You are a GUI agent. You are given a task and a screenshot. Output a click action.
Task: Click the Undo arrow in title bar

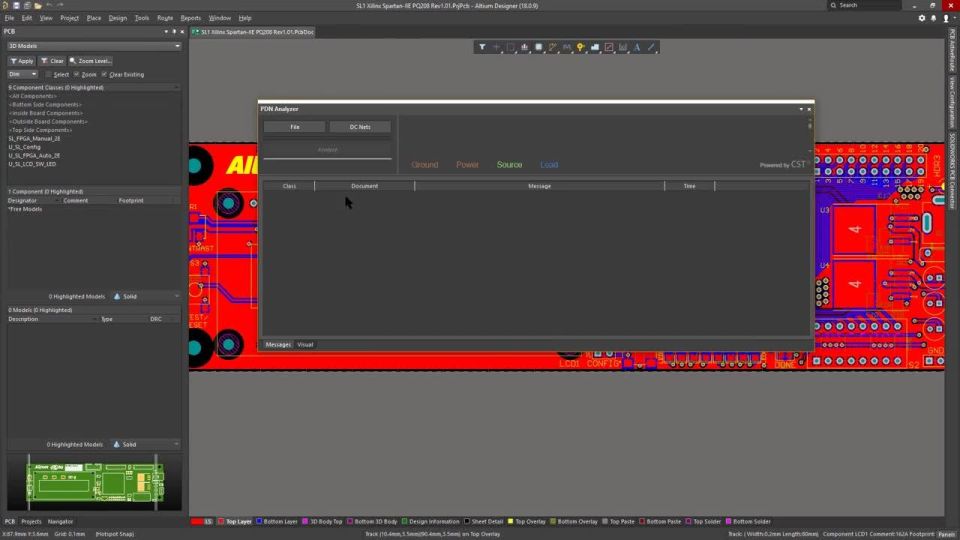(x=49, y=6)
